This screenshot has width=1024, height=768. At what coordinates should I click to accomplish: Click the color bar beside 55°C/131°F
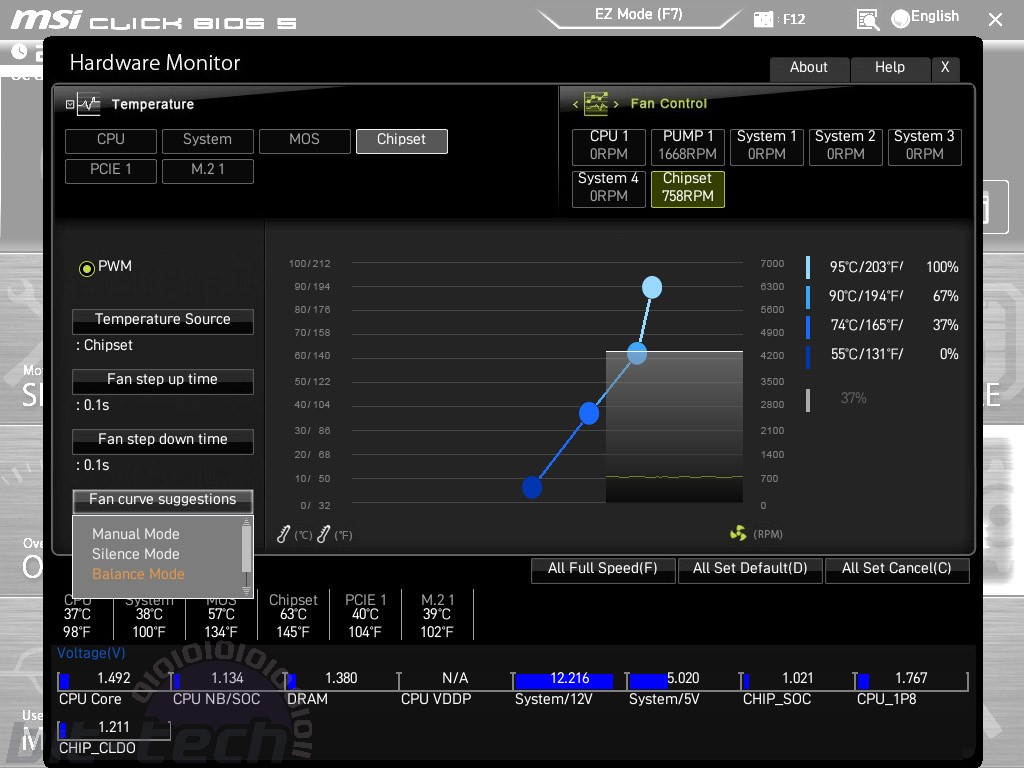pyautogui.click(x=808, y=355)
